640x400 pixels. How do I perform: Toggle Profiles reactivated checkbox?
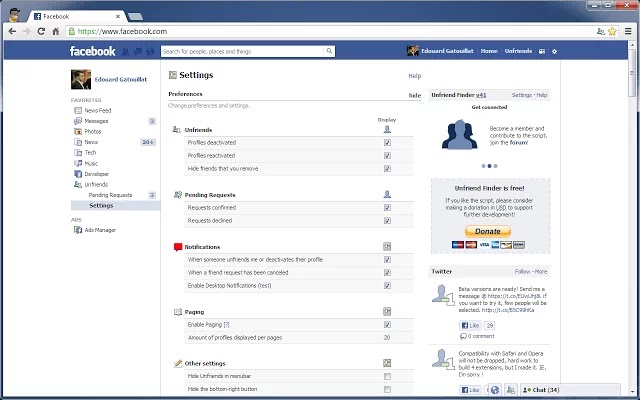(387, 156)
